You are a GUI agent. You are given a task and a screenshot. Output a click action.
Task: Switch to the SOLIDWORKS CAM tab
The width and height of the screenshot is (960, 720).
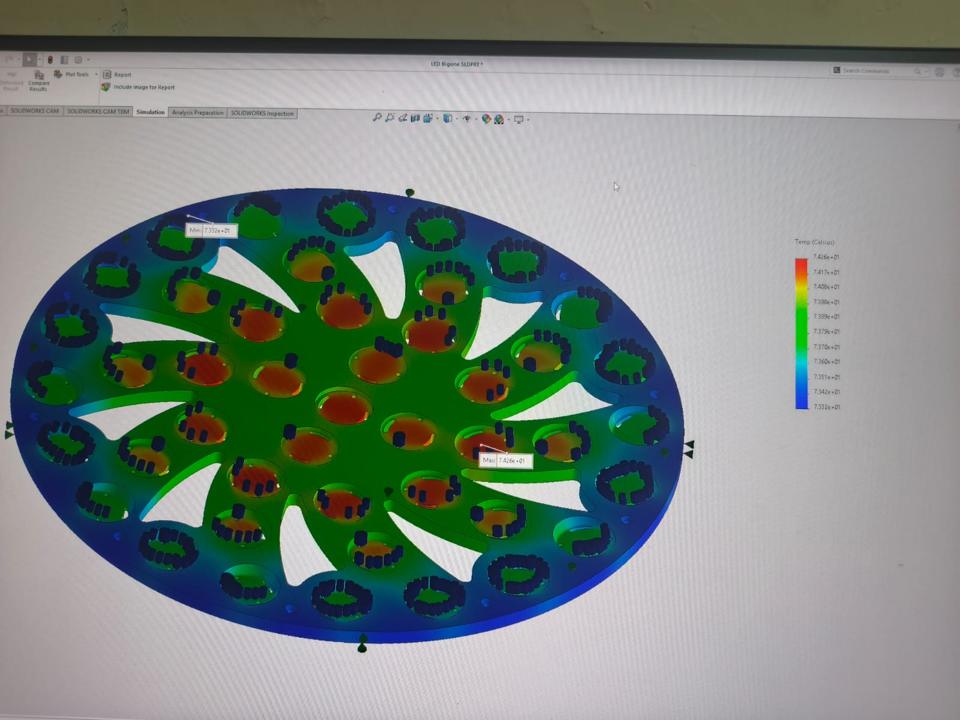click(34, 111)
